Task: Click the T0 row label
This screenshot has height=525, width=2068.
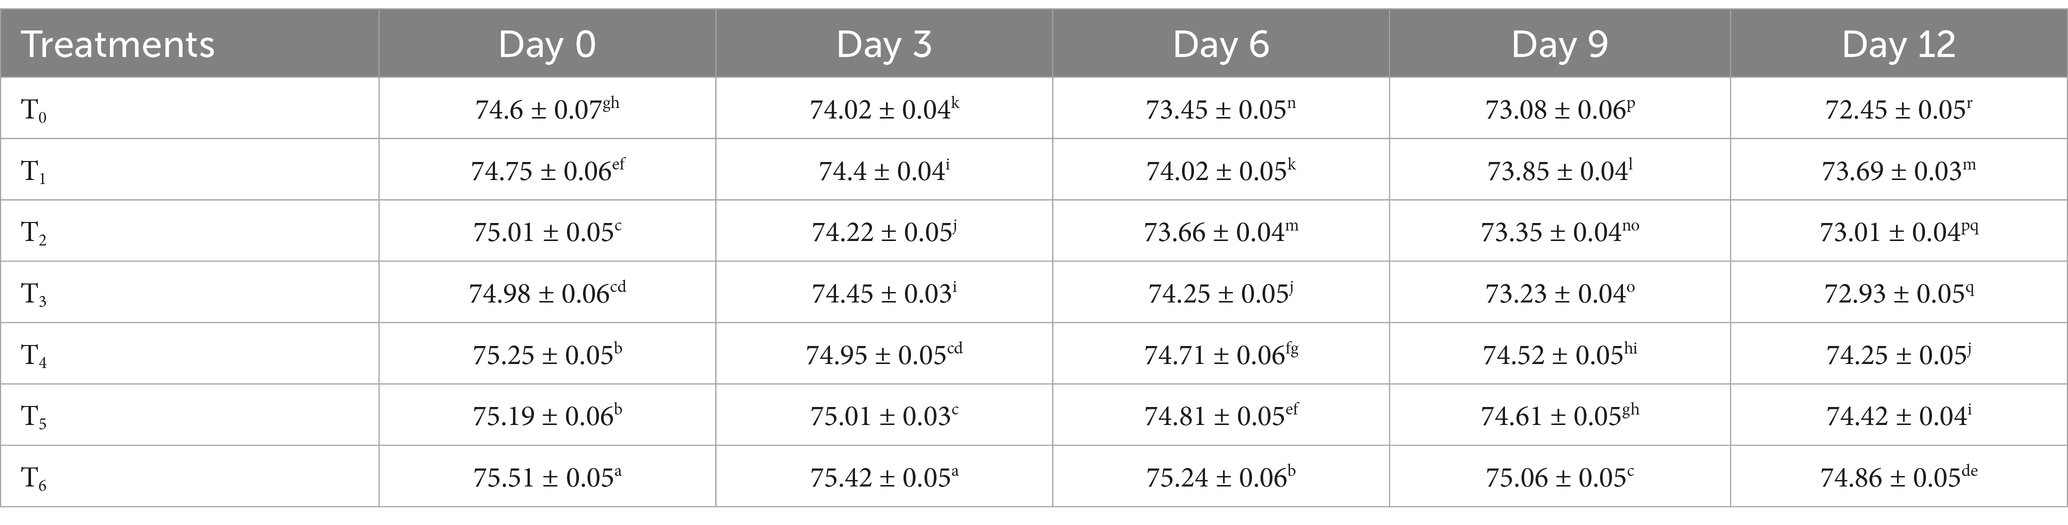Action: point(34,111)
